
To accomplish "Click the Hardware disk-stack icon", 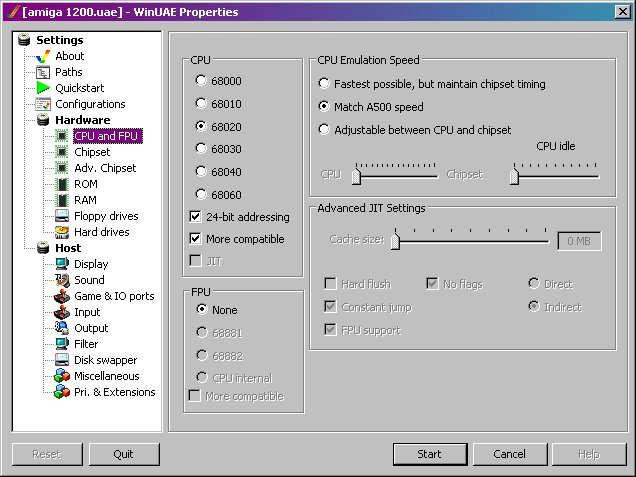I will [43, 120].
